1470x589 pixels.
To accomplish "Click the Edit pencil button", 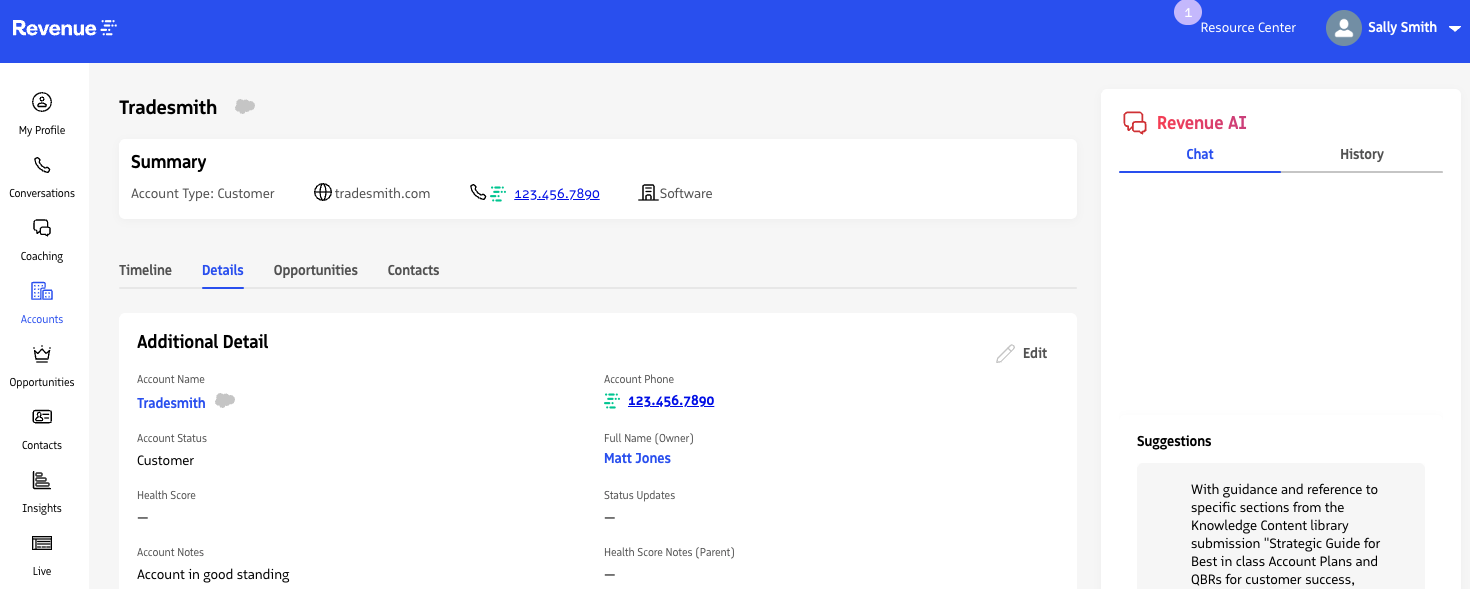I will 1022,353.
